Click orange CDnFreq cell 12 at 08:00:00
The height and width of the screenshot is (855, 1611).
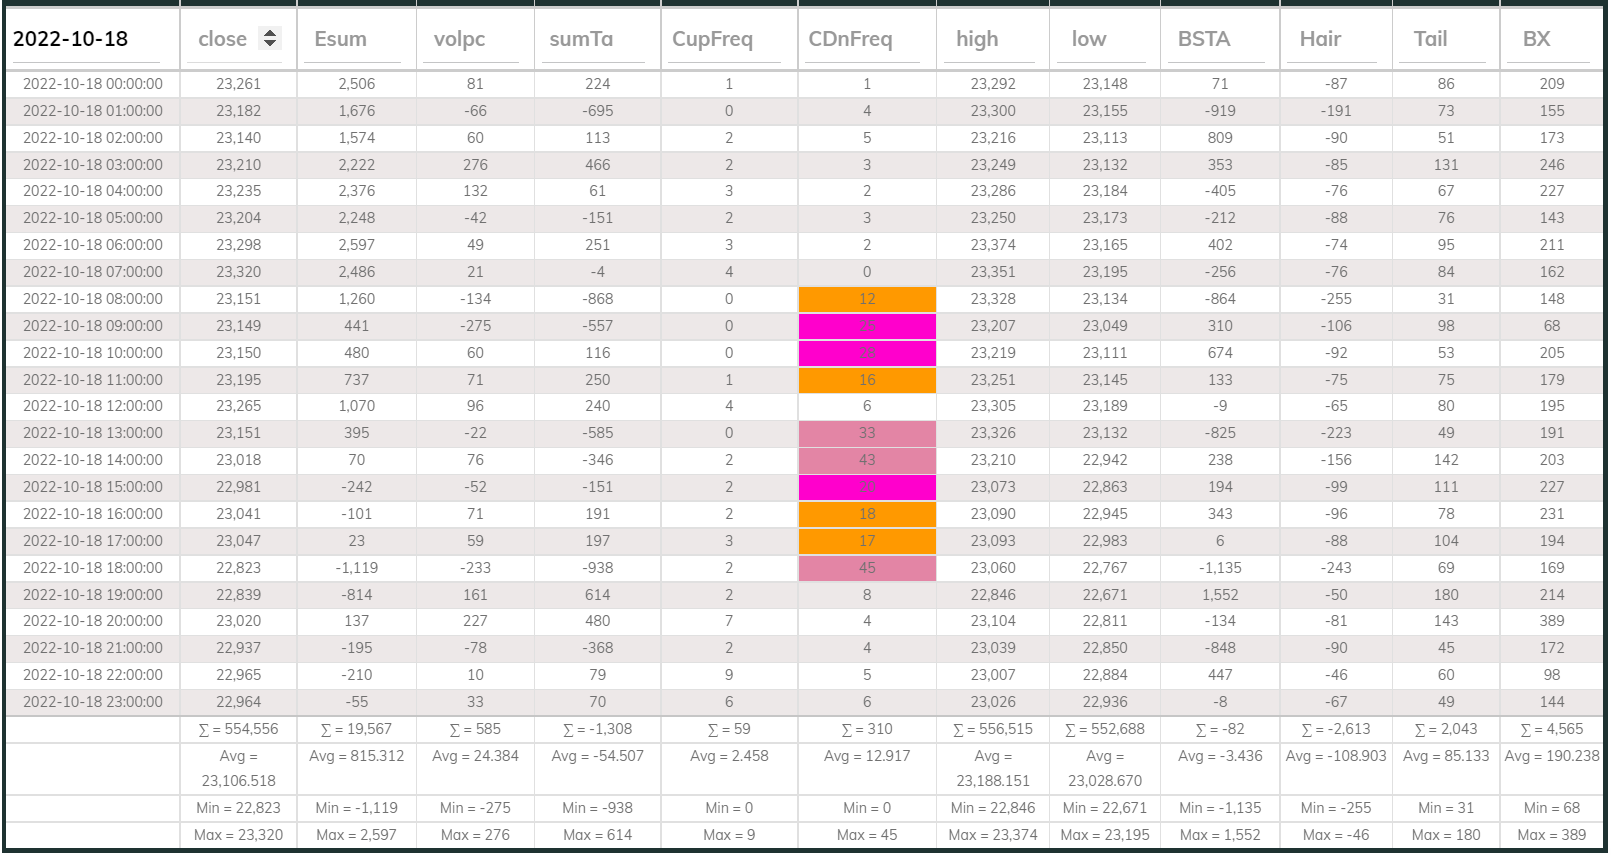pos(867,299)
